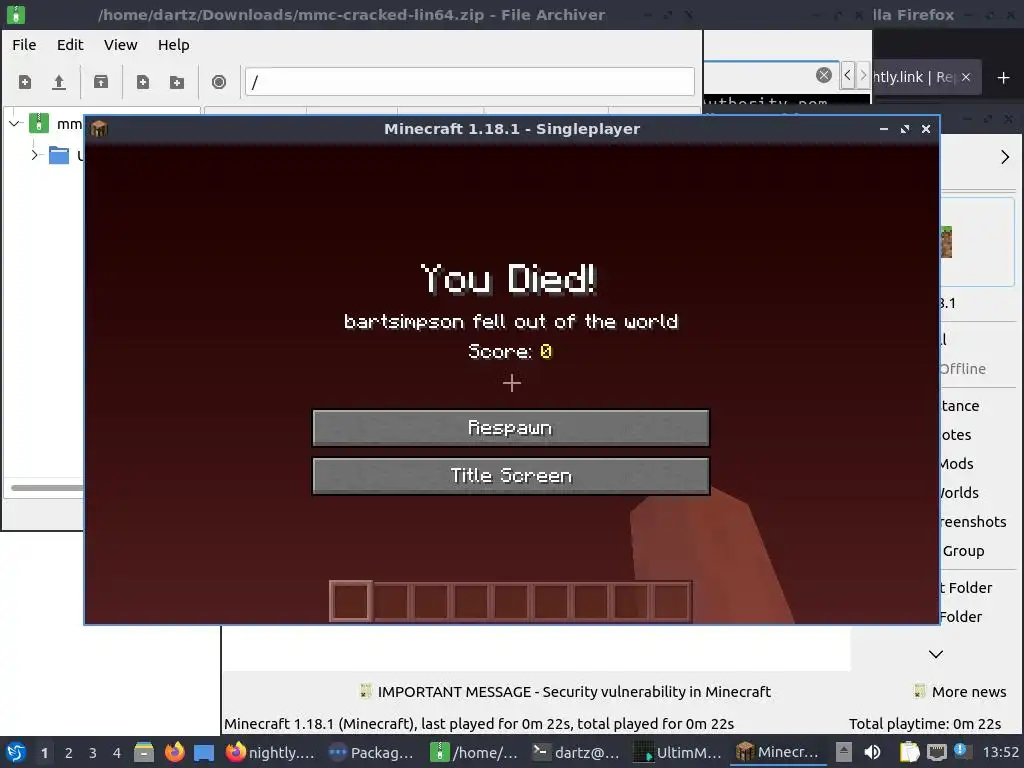This screenshot has height=768, width=1024.
Task: Open volume control speaker icon
Action: [x=872, y=752]
